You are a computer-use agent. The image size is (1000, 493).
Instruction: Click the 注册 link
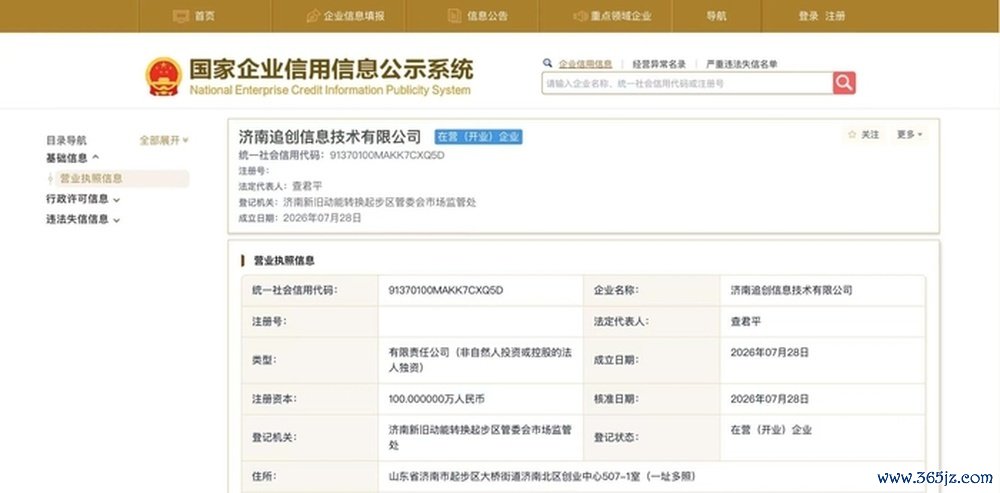(835, 16)
